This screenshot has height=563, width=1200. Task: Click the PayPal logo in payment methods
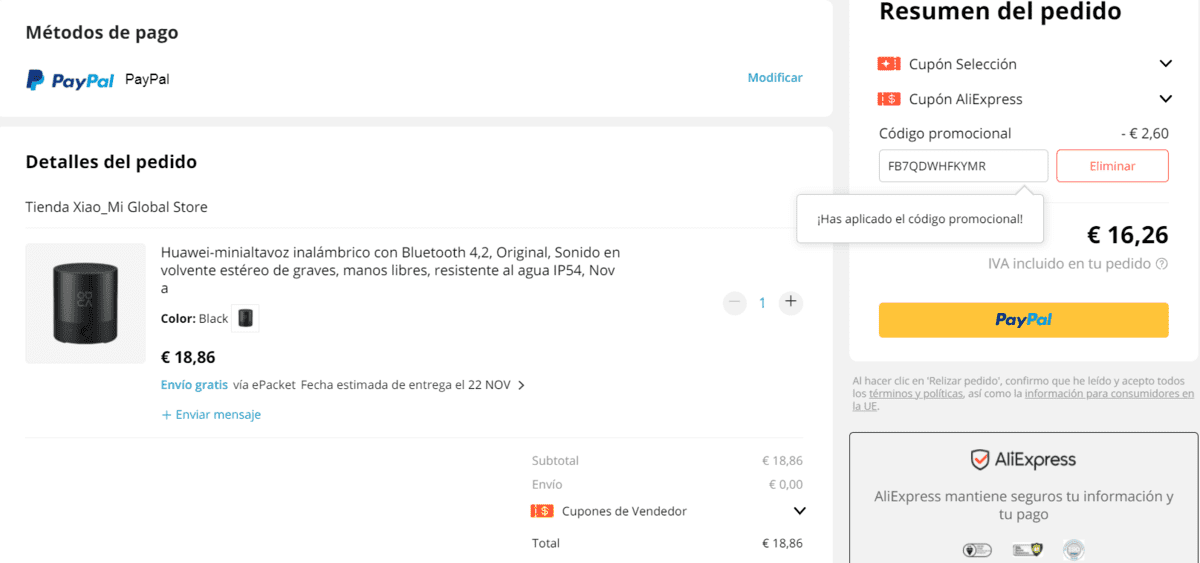(x=70, y=80)
